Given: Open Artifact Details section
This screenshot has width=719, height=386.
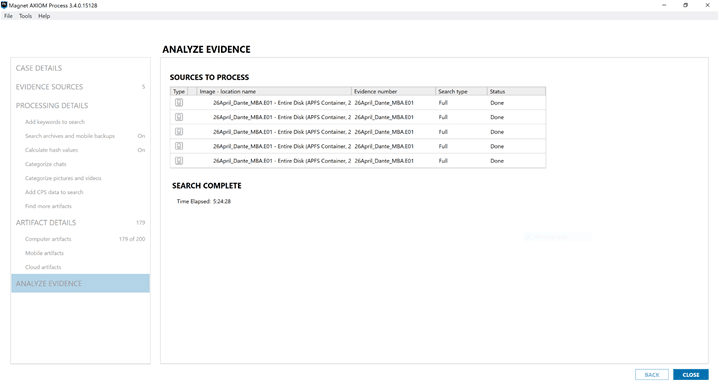Looking at the screenshot, I should (46, 222).
